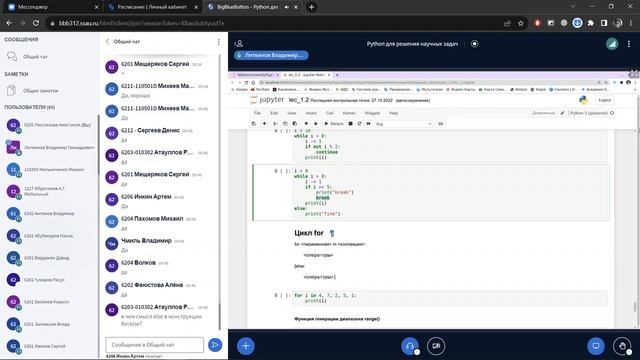Click the Logout button in Jupyter

[604, 100]
